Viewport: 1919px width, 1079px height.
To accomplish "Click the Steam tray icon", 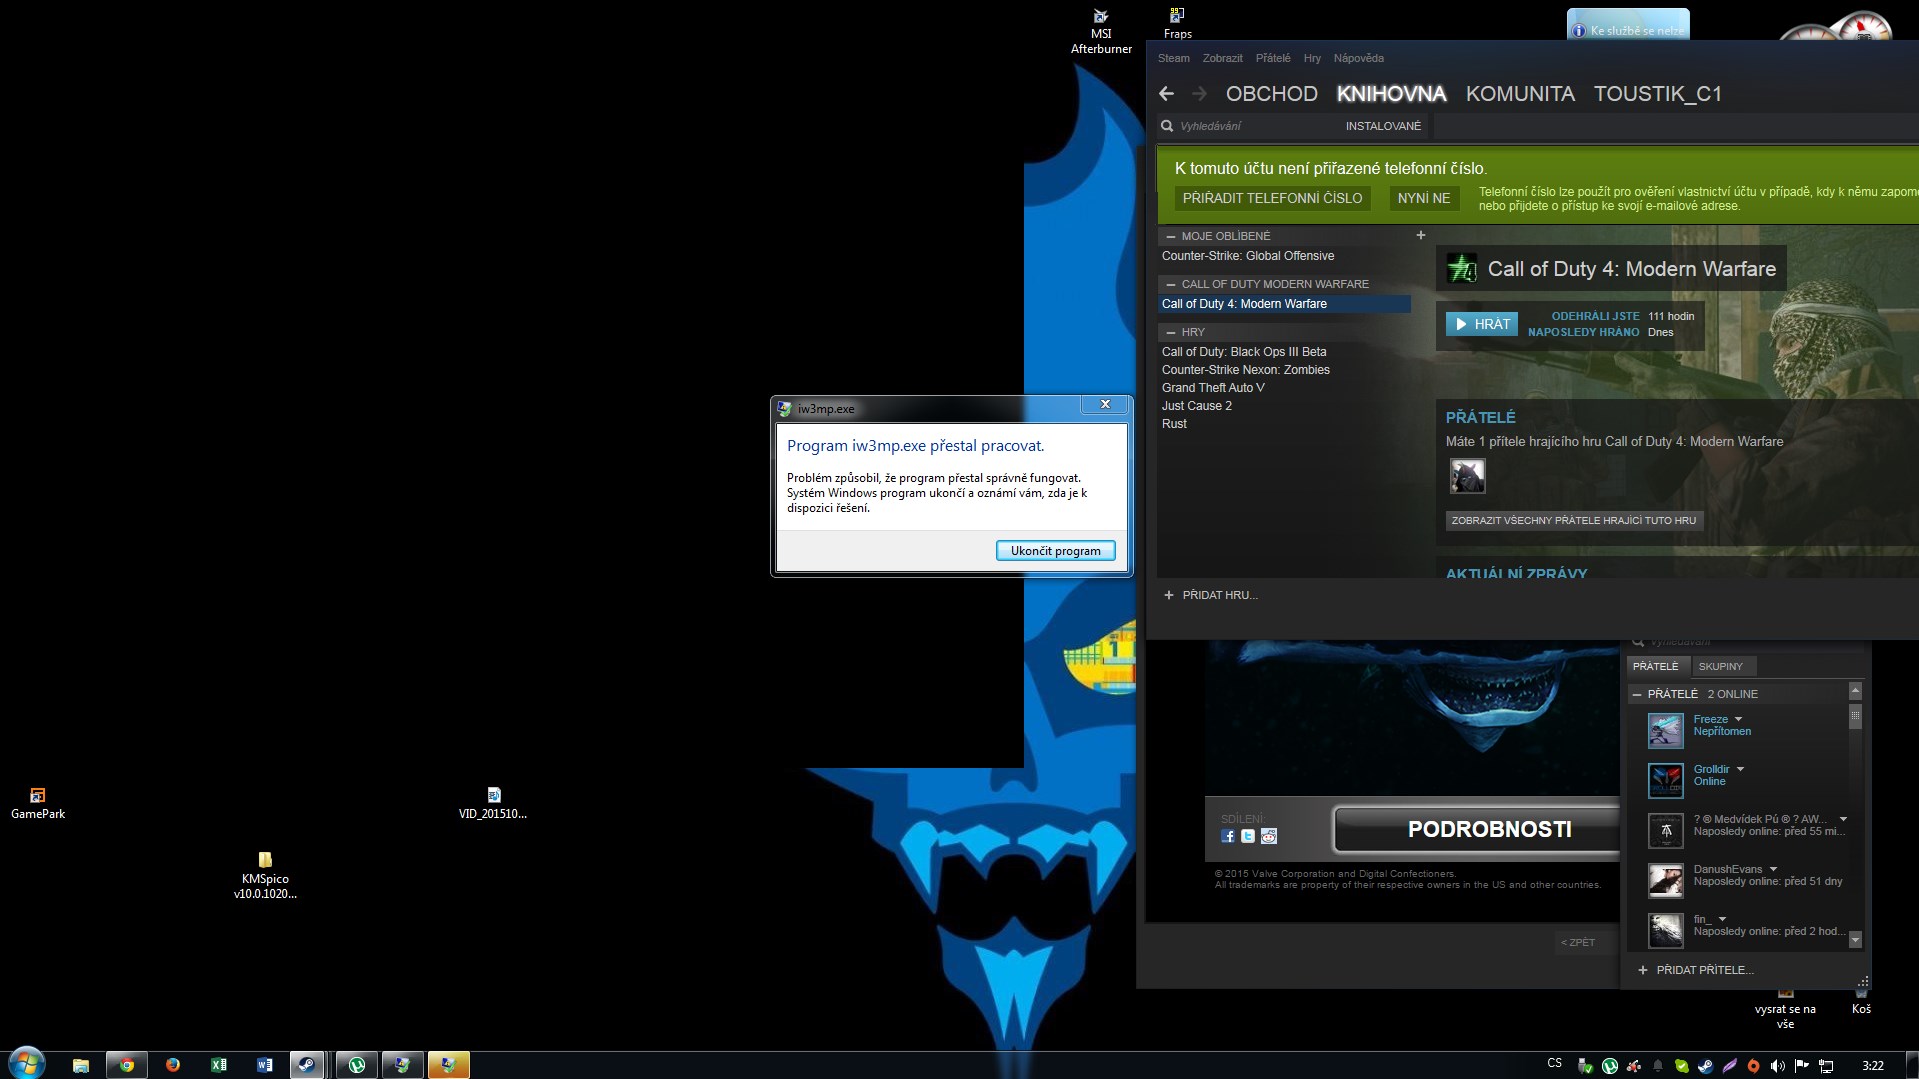I will tap(1706, 1066).
